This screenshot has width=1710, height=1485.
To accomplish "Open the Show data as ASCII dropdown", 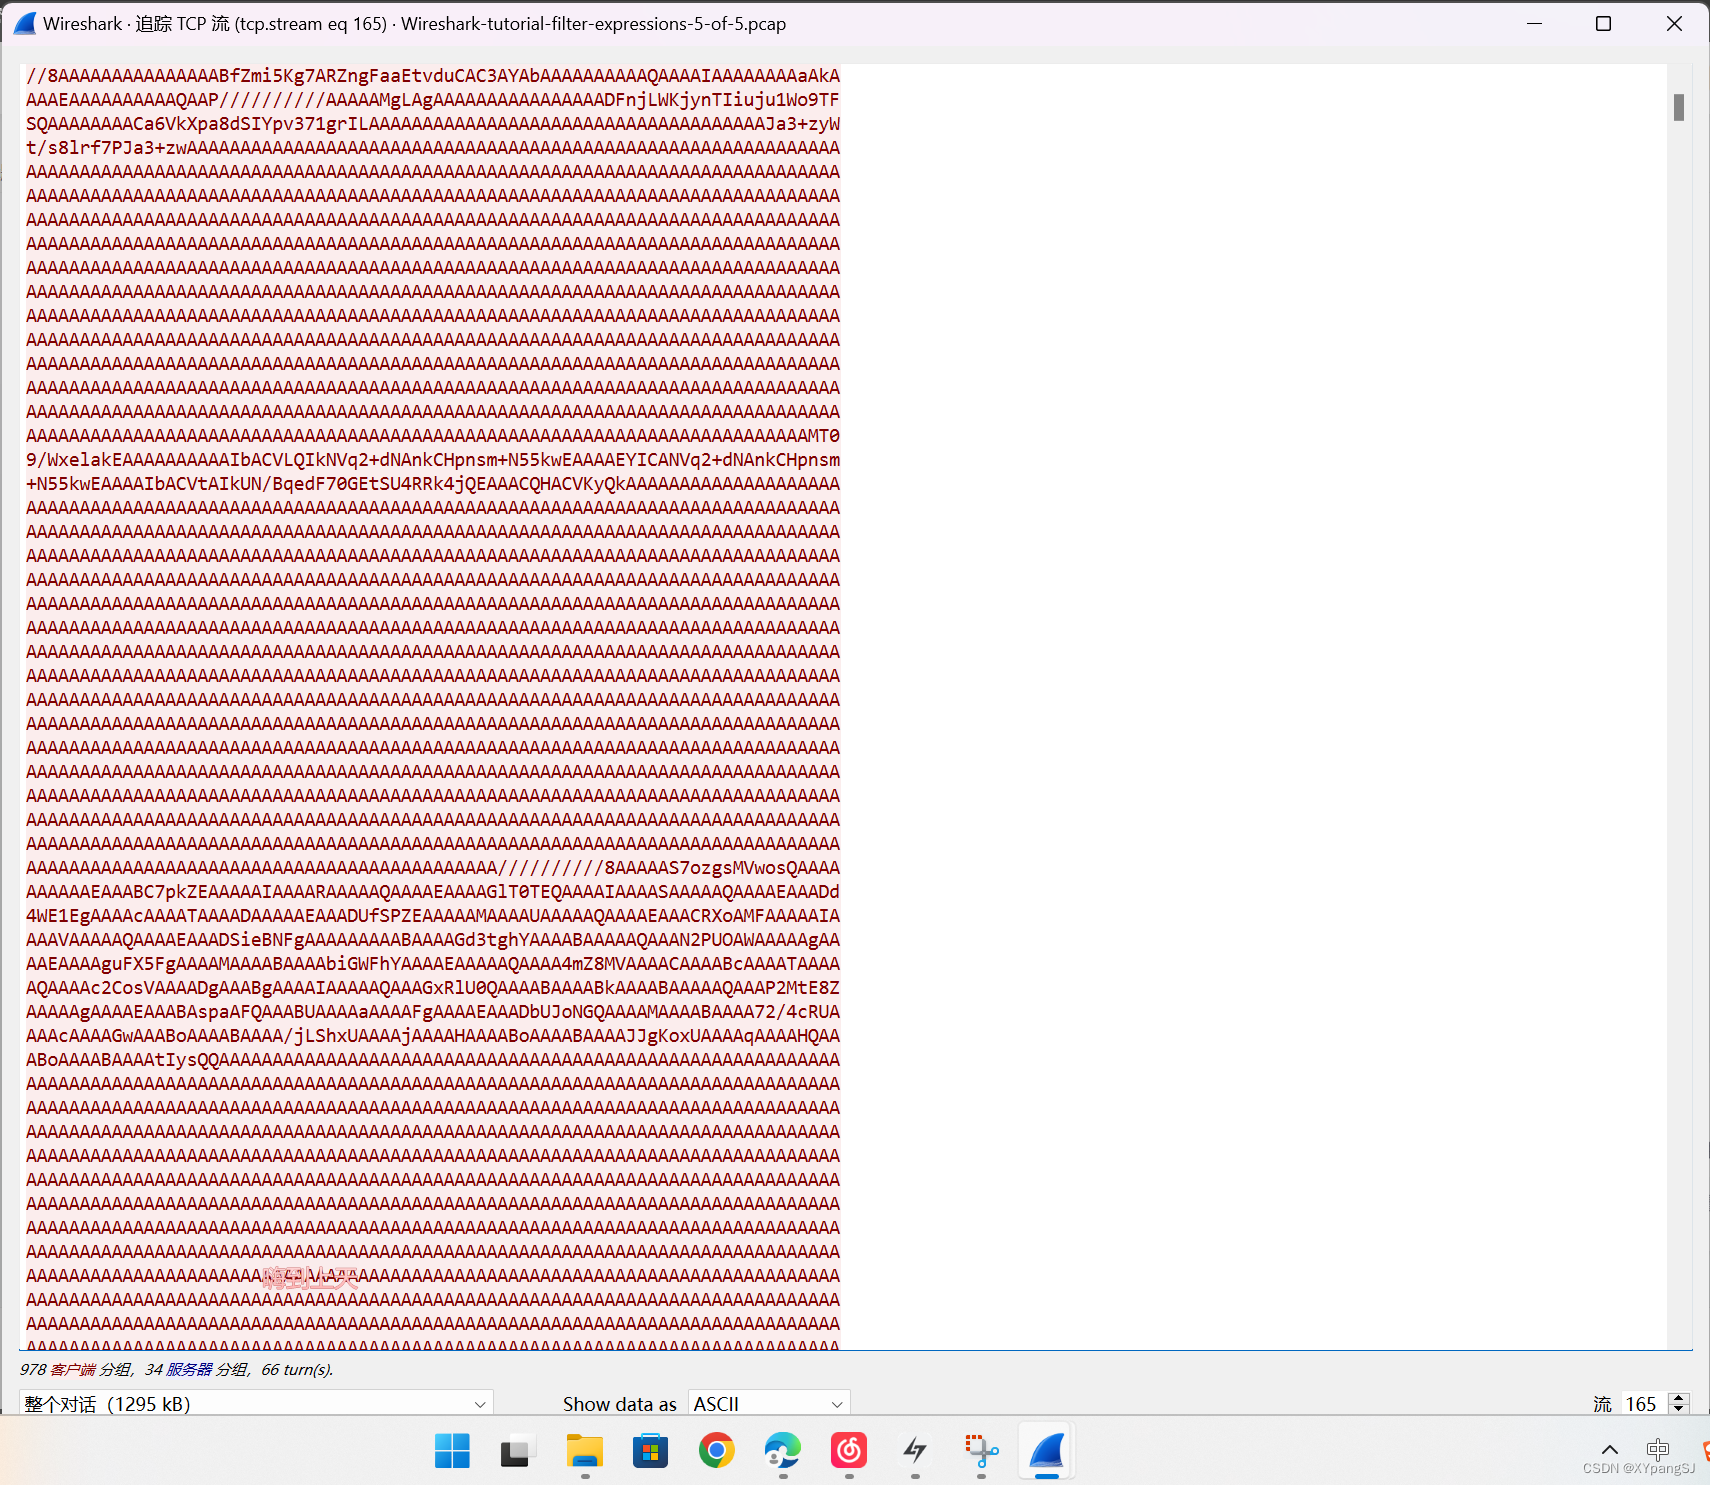I will pyautogui.click(x=769, y=1403).
